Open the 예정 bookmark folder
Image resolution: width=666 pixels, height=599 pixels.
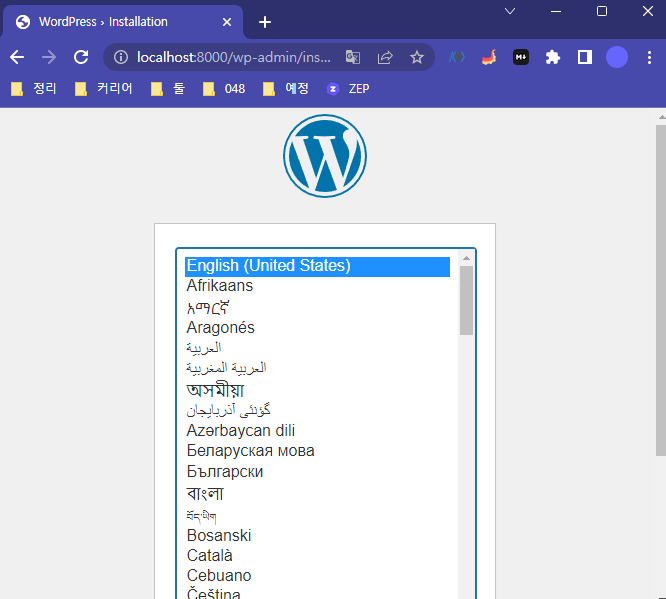(x=285, y=88)
